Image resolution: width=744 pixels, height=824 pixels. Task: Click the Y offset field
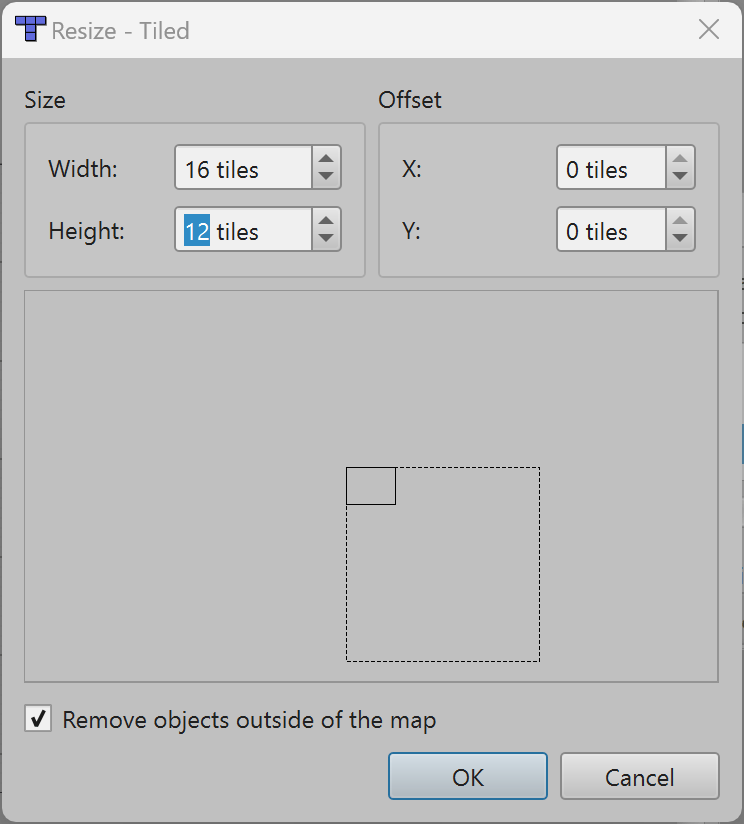[x=612, y=229]
